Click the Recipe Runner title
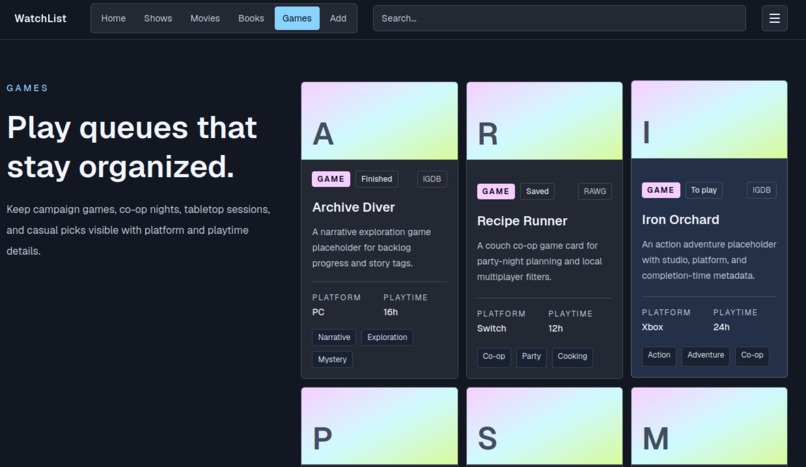Image resolution: width=806 pixels, height=467 pixels. click(522, 221)
